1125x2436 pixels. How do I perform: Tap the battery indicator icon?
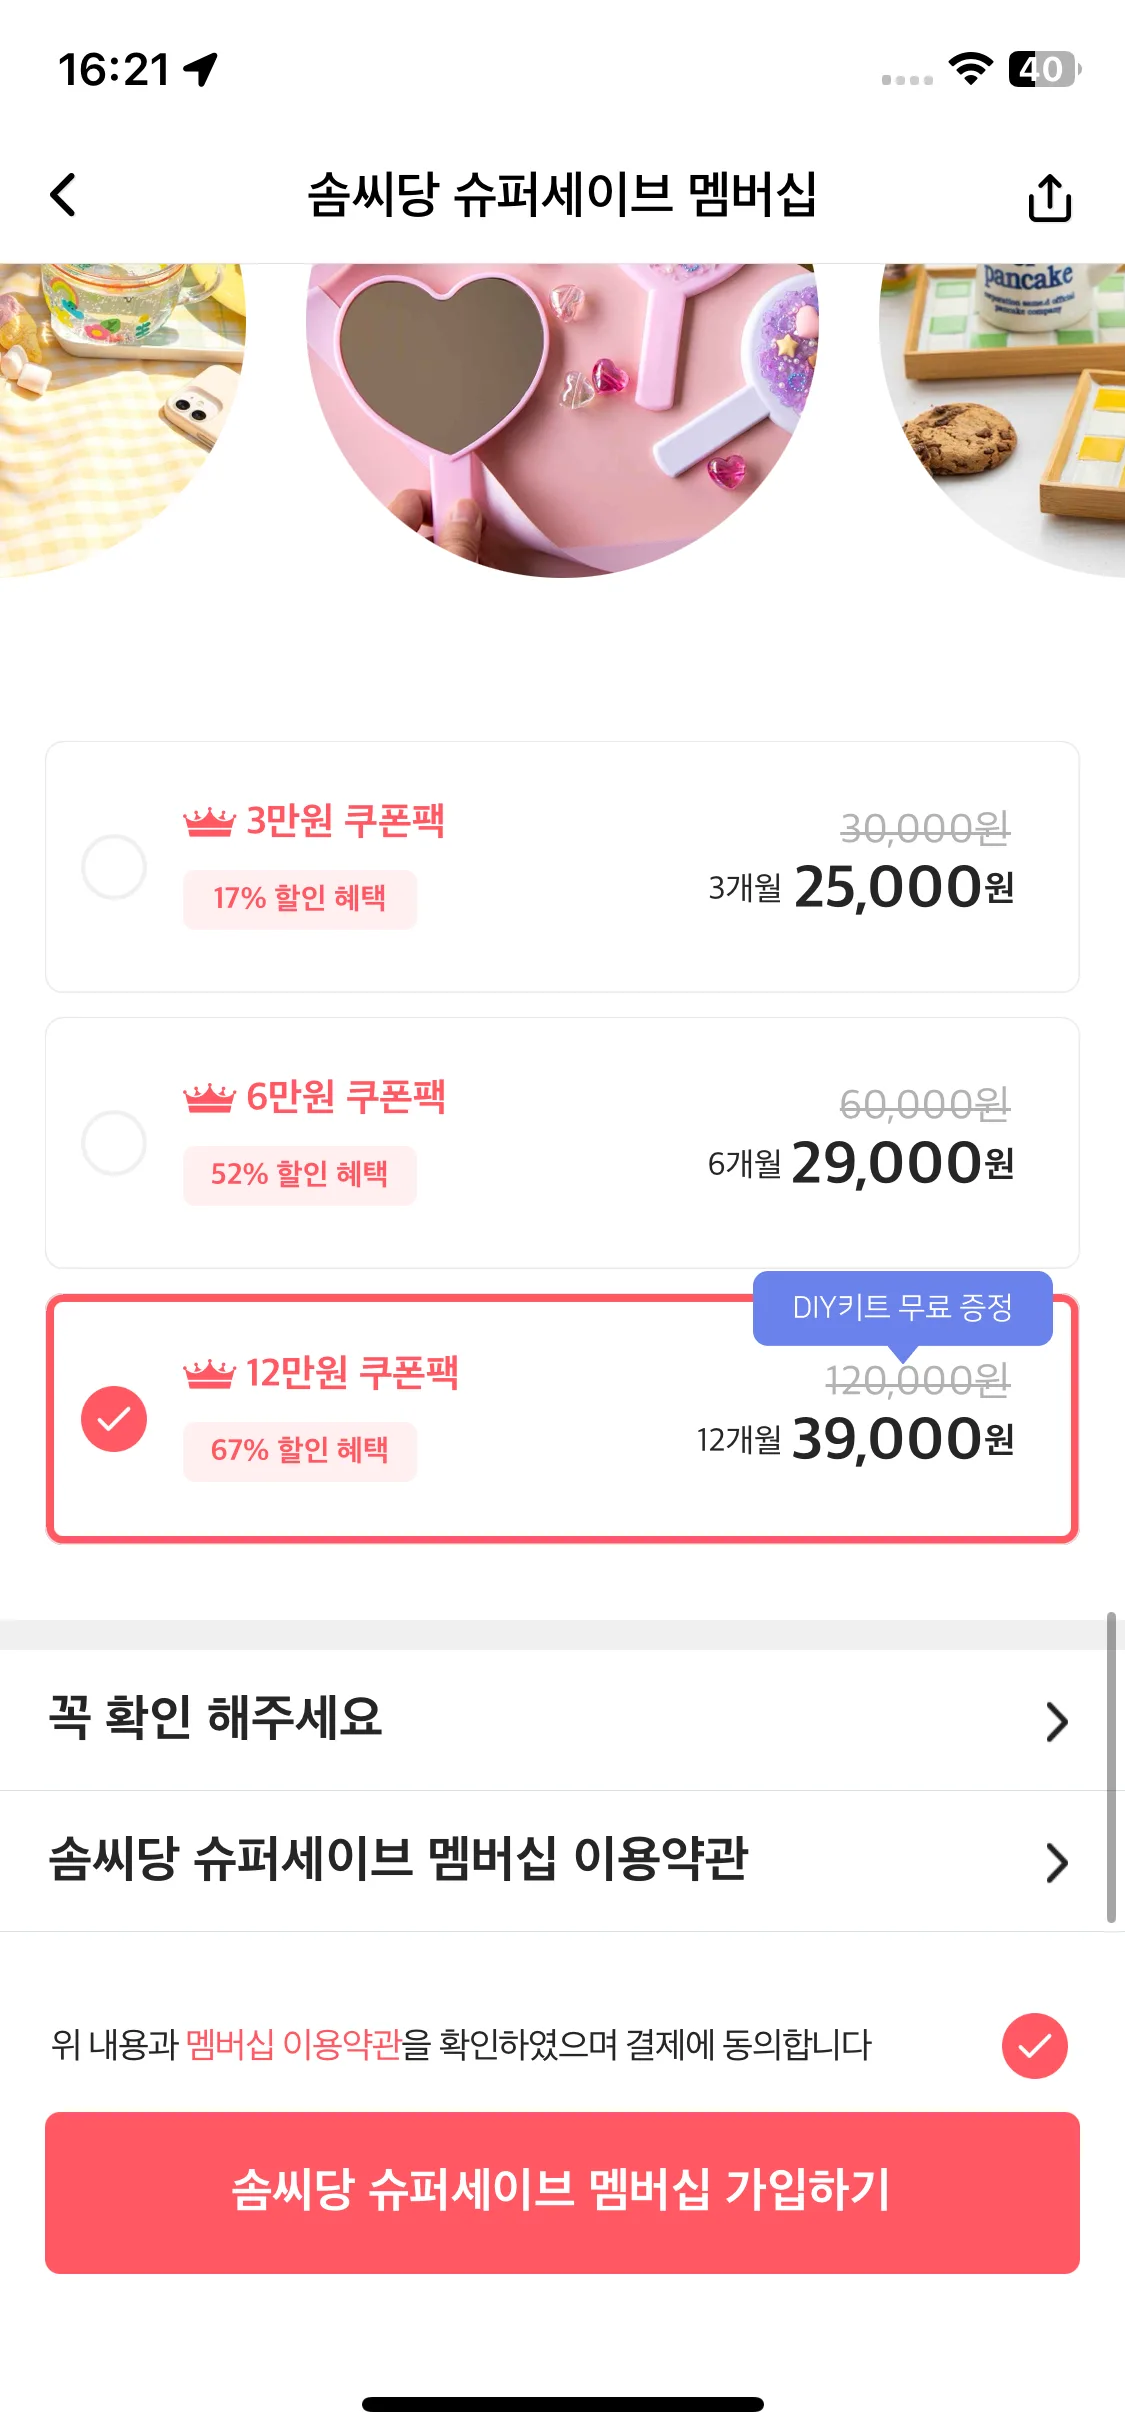pos(1045,69)
